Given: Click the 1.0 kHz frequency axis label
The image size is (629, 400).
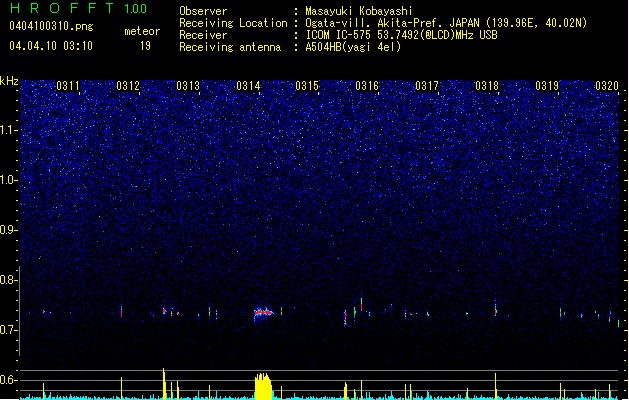Looking at the screenshot, I should click(8, 180).
